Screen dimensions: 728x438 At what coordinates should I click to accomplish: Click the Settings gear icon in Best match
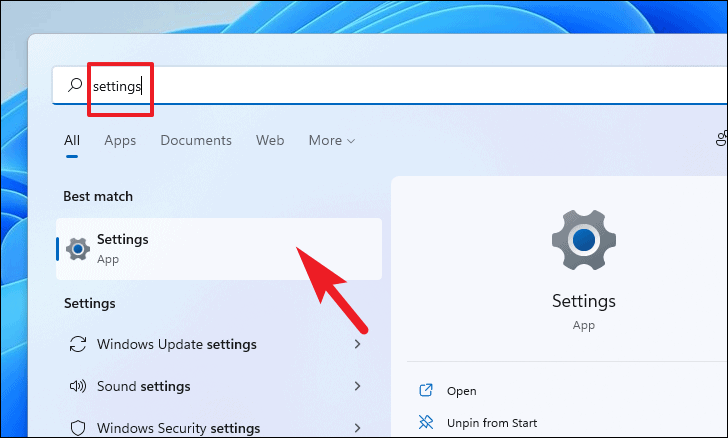coord(78,249)
